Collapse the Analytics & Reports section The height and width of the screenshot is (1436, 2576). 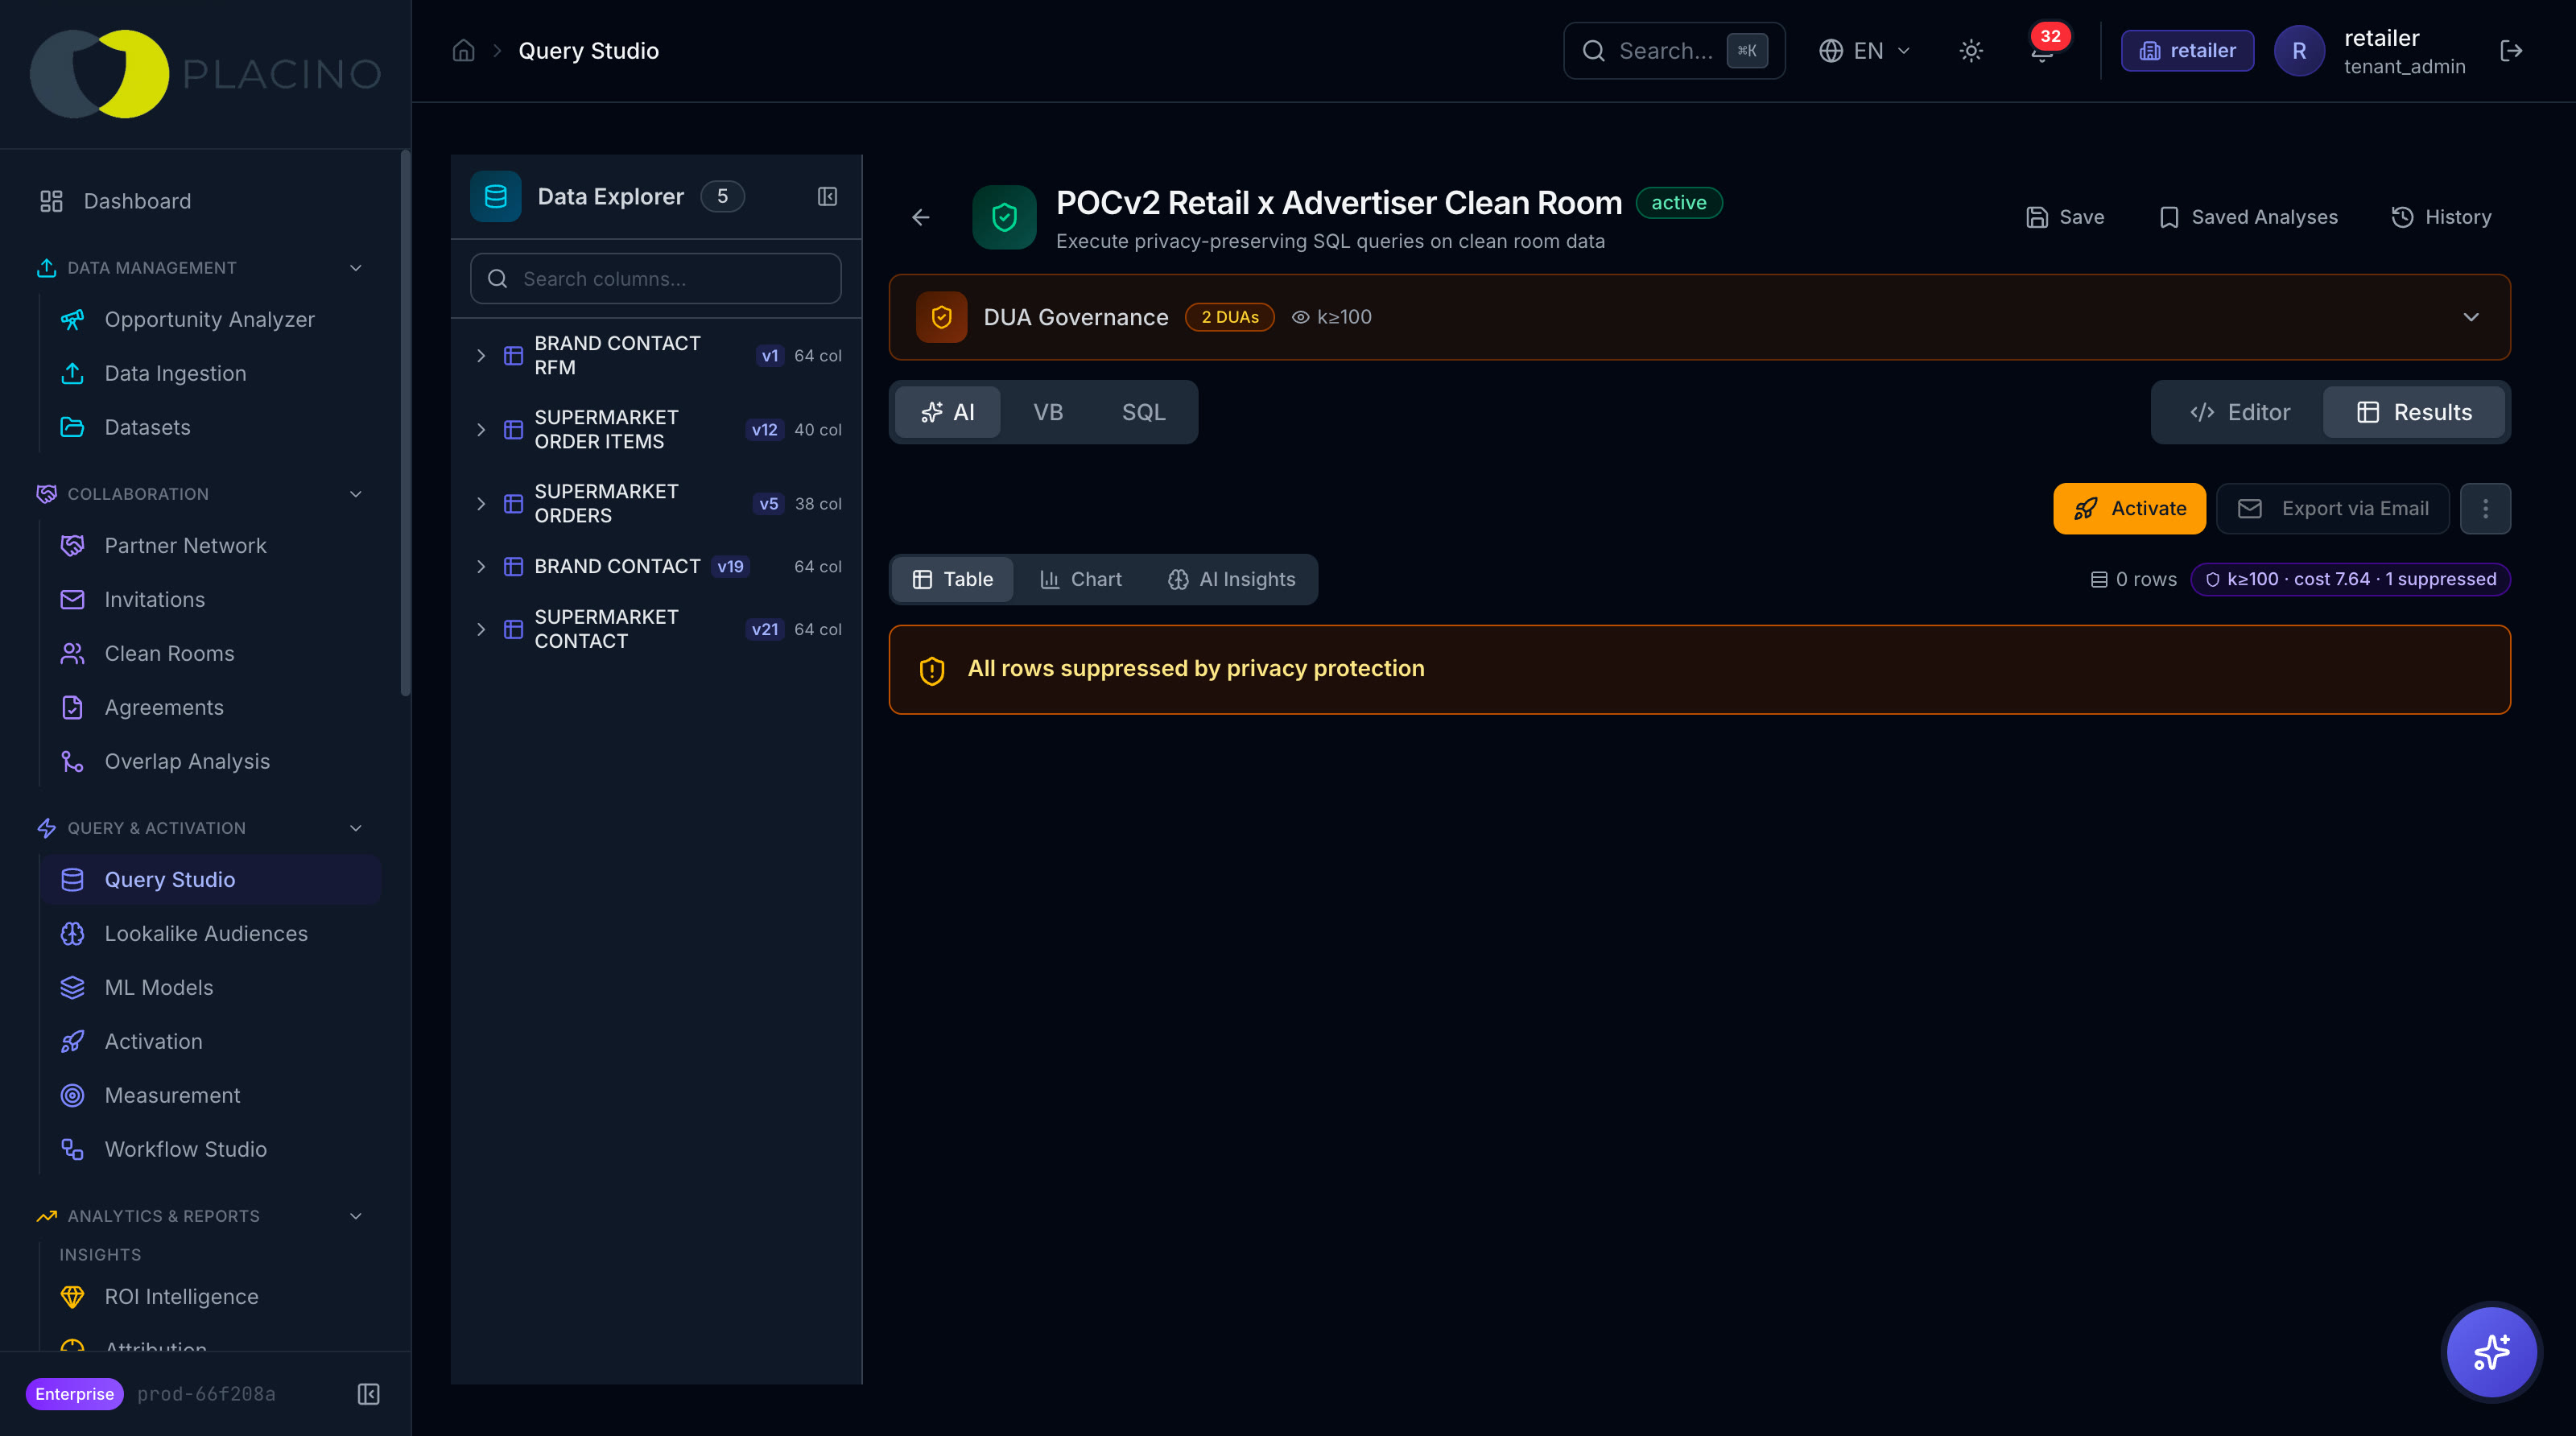click(x=355, y=1216)
